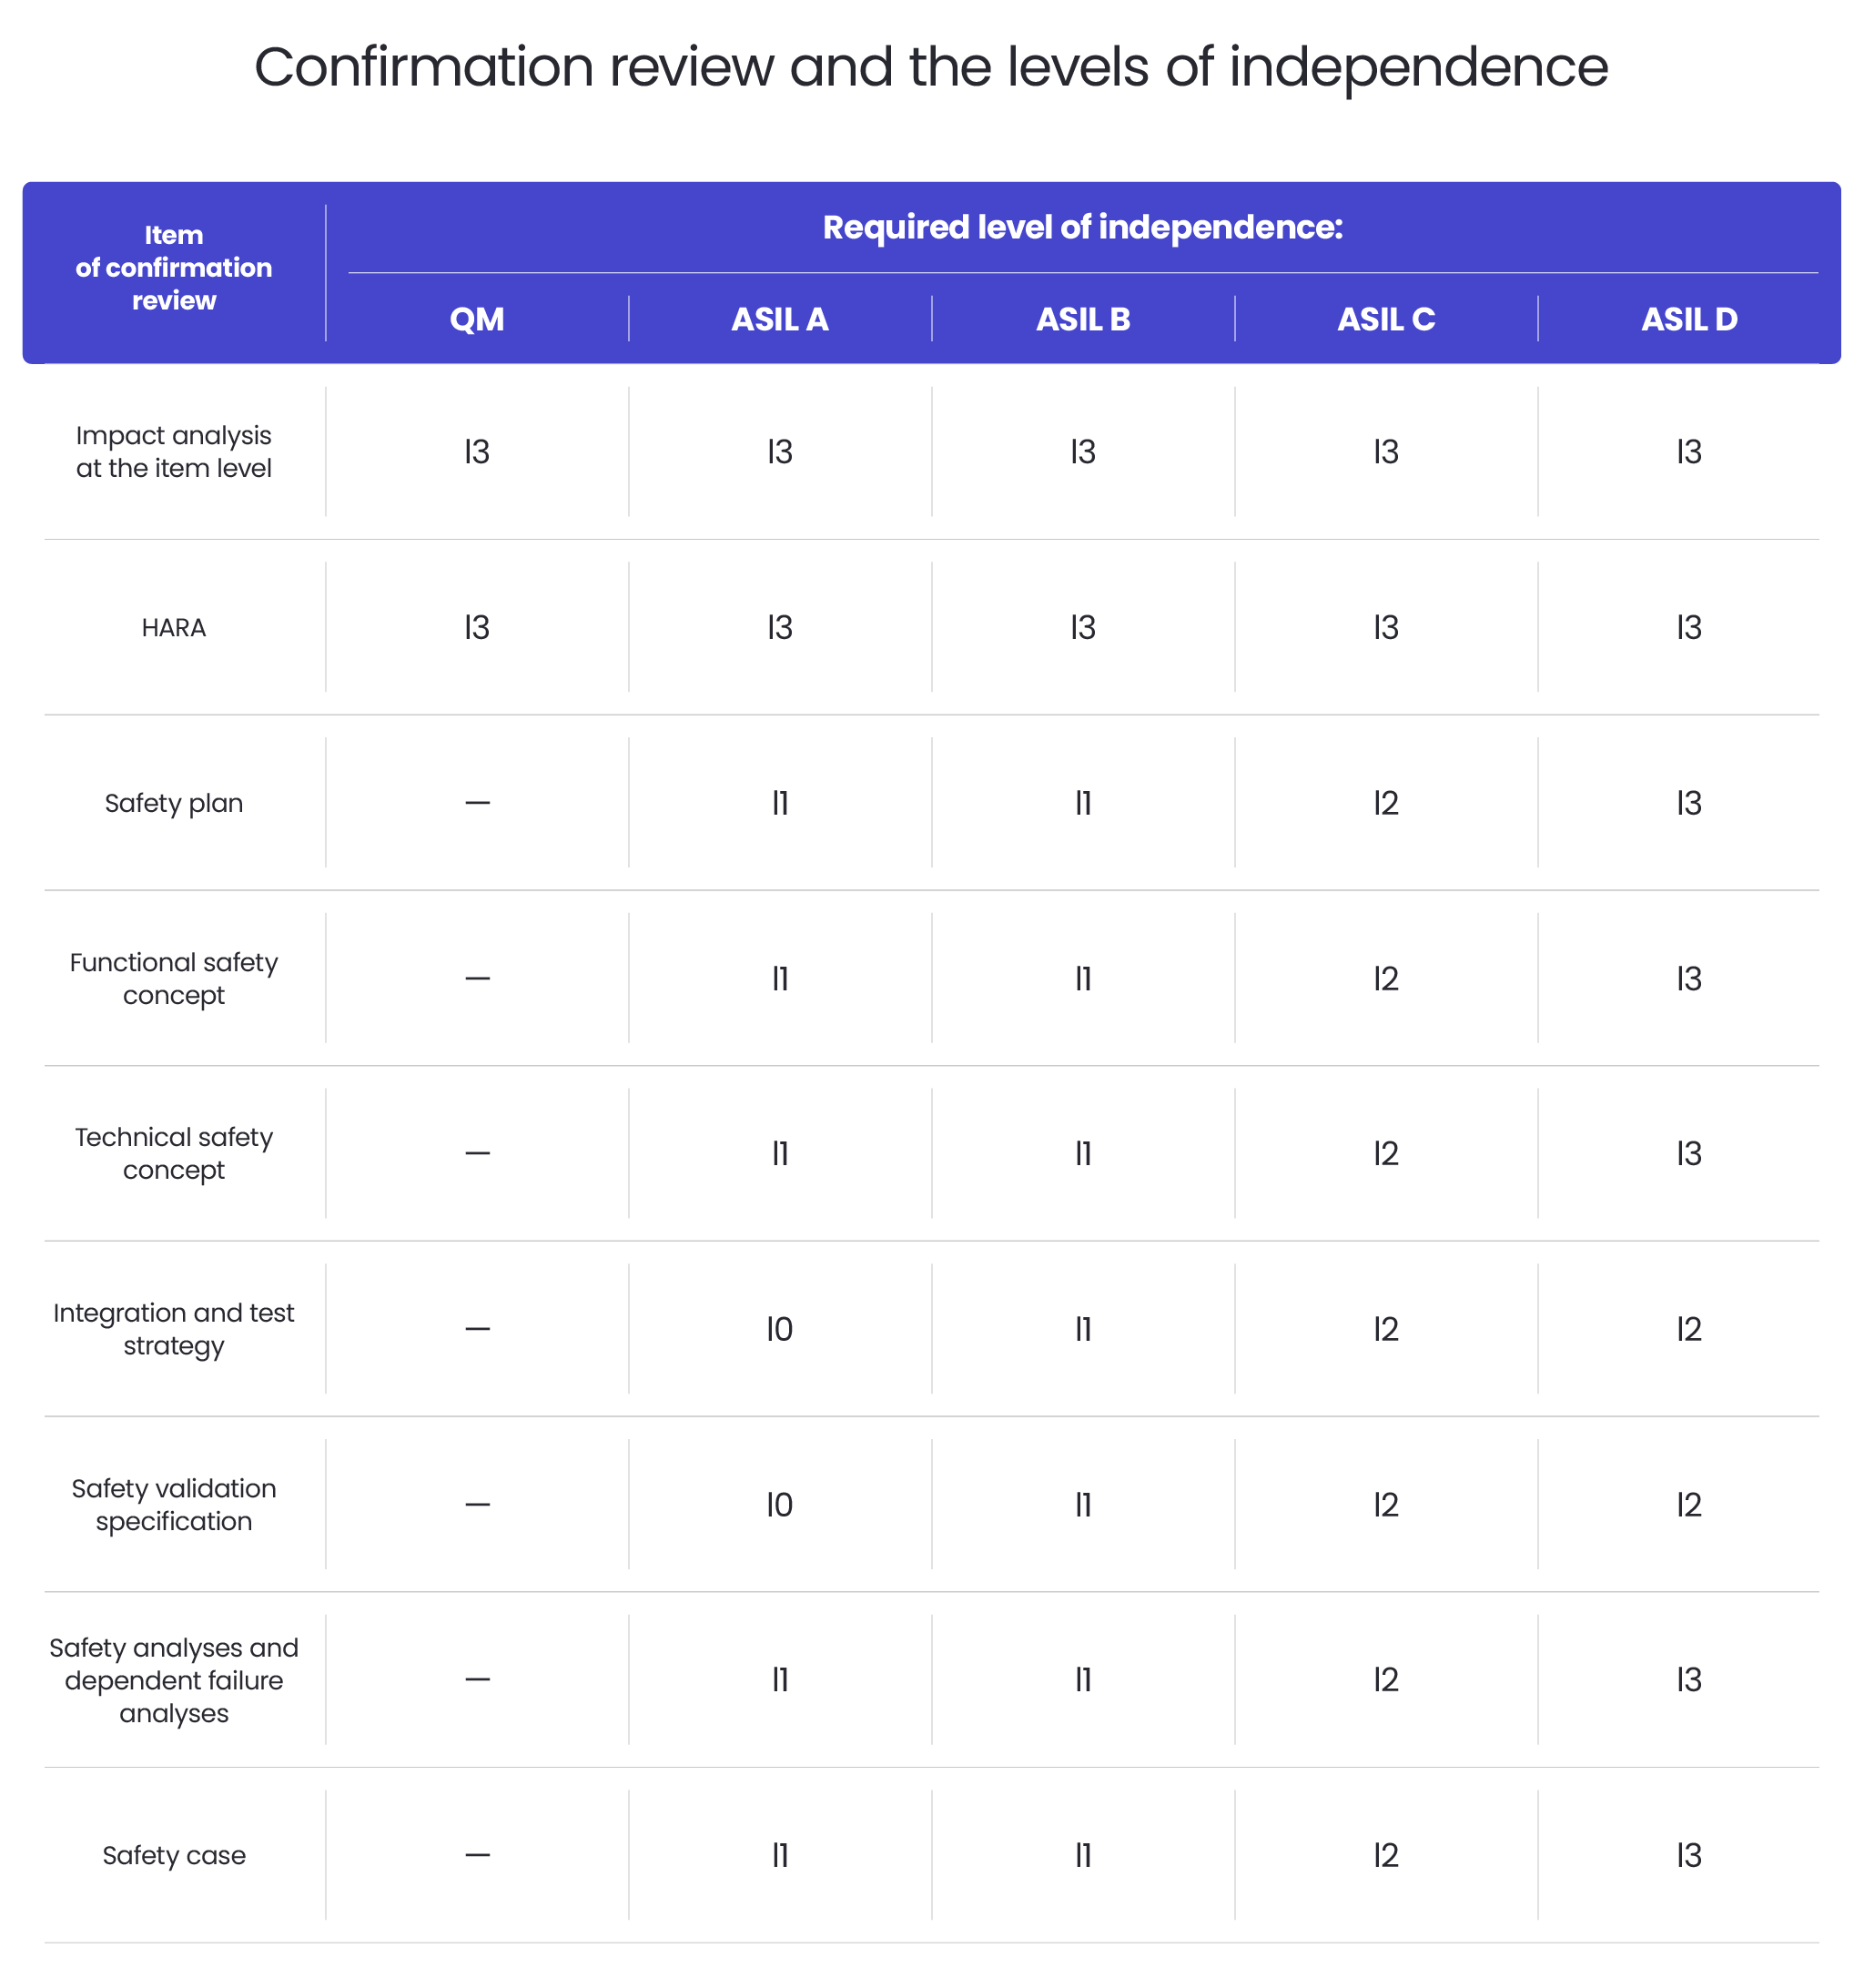Viewport: 1864px width, 1988px height.
Task: Click the ASIL B column header
Action: tap(1083, 319)
